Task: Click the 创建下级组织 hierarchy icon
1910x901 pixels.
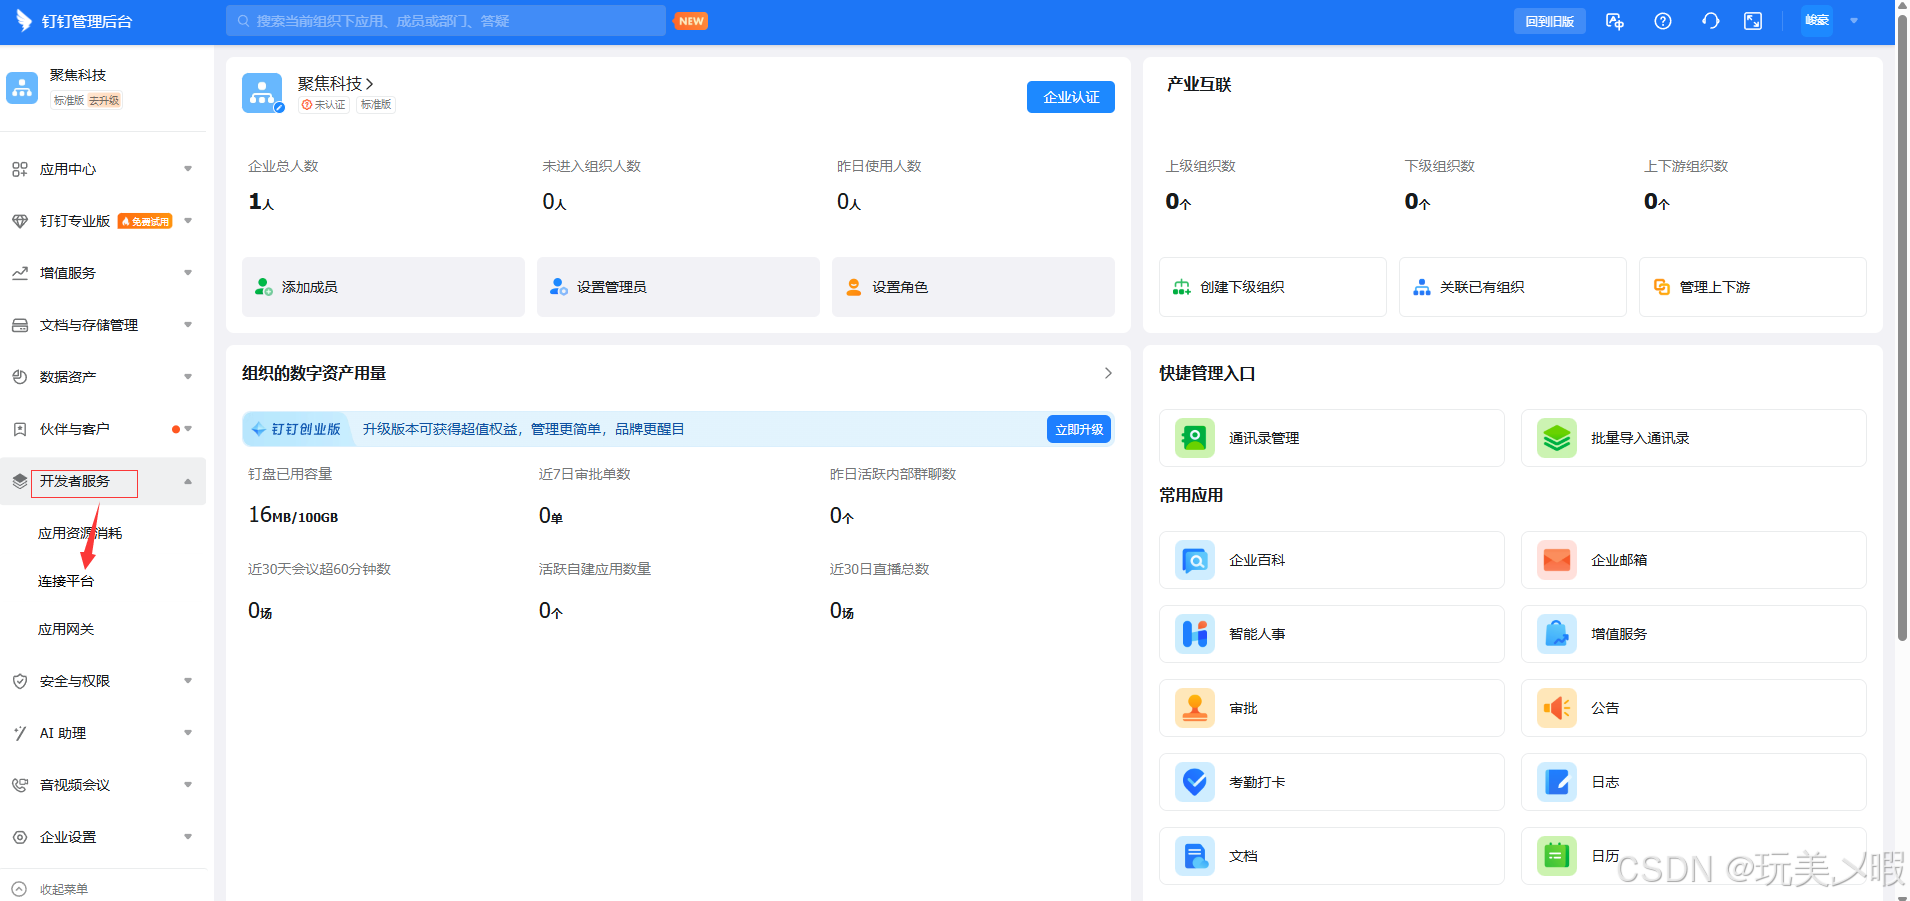Action: click(x=1181, y=287)
